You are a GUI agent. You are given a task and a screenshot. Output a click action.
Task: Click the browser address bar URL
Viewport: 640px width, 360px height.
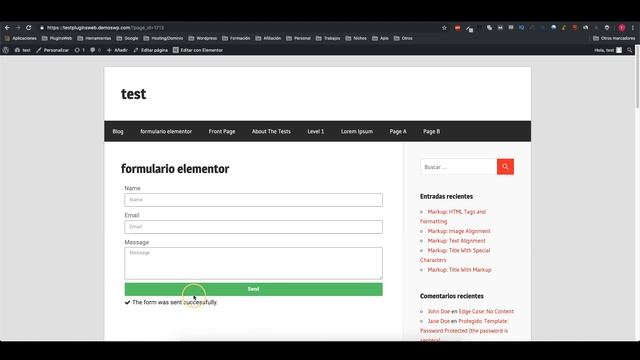[105, 28]
